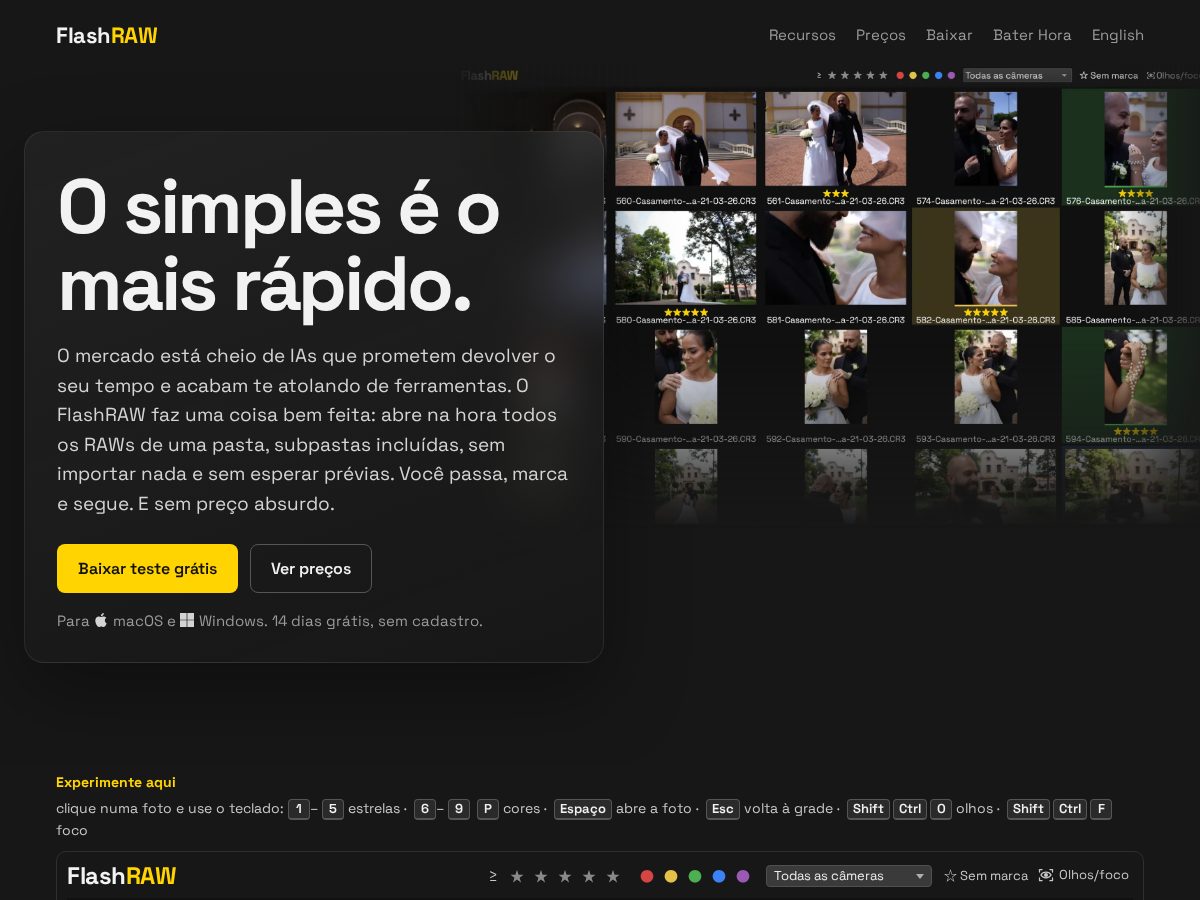The width and height of the screenshot is (1200, 900).
Task: Select thumbnail 574-Casamento in the hero preview
Action: point(986,139)
